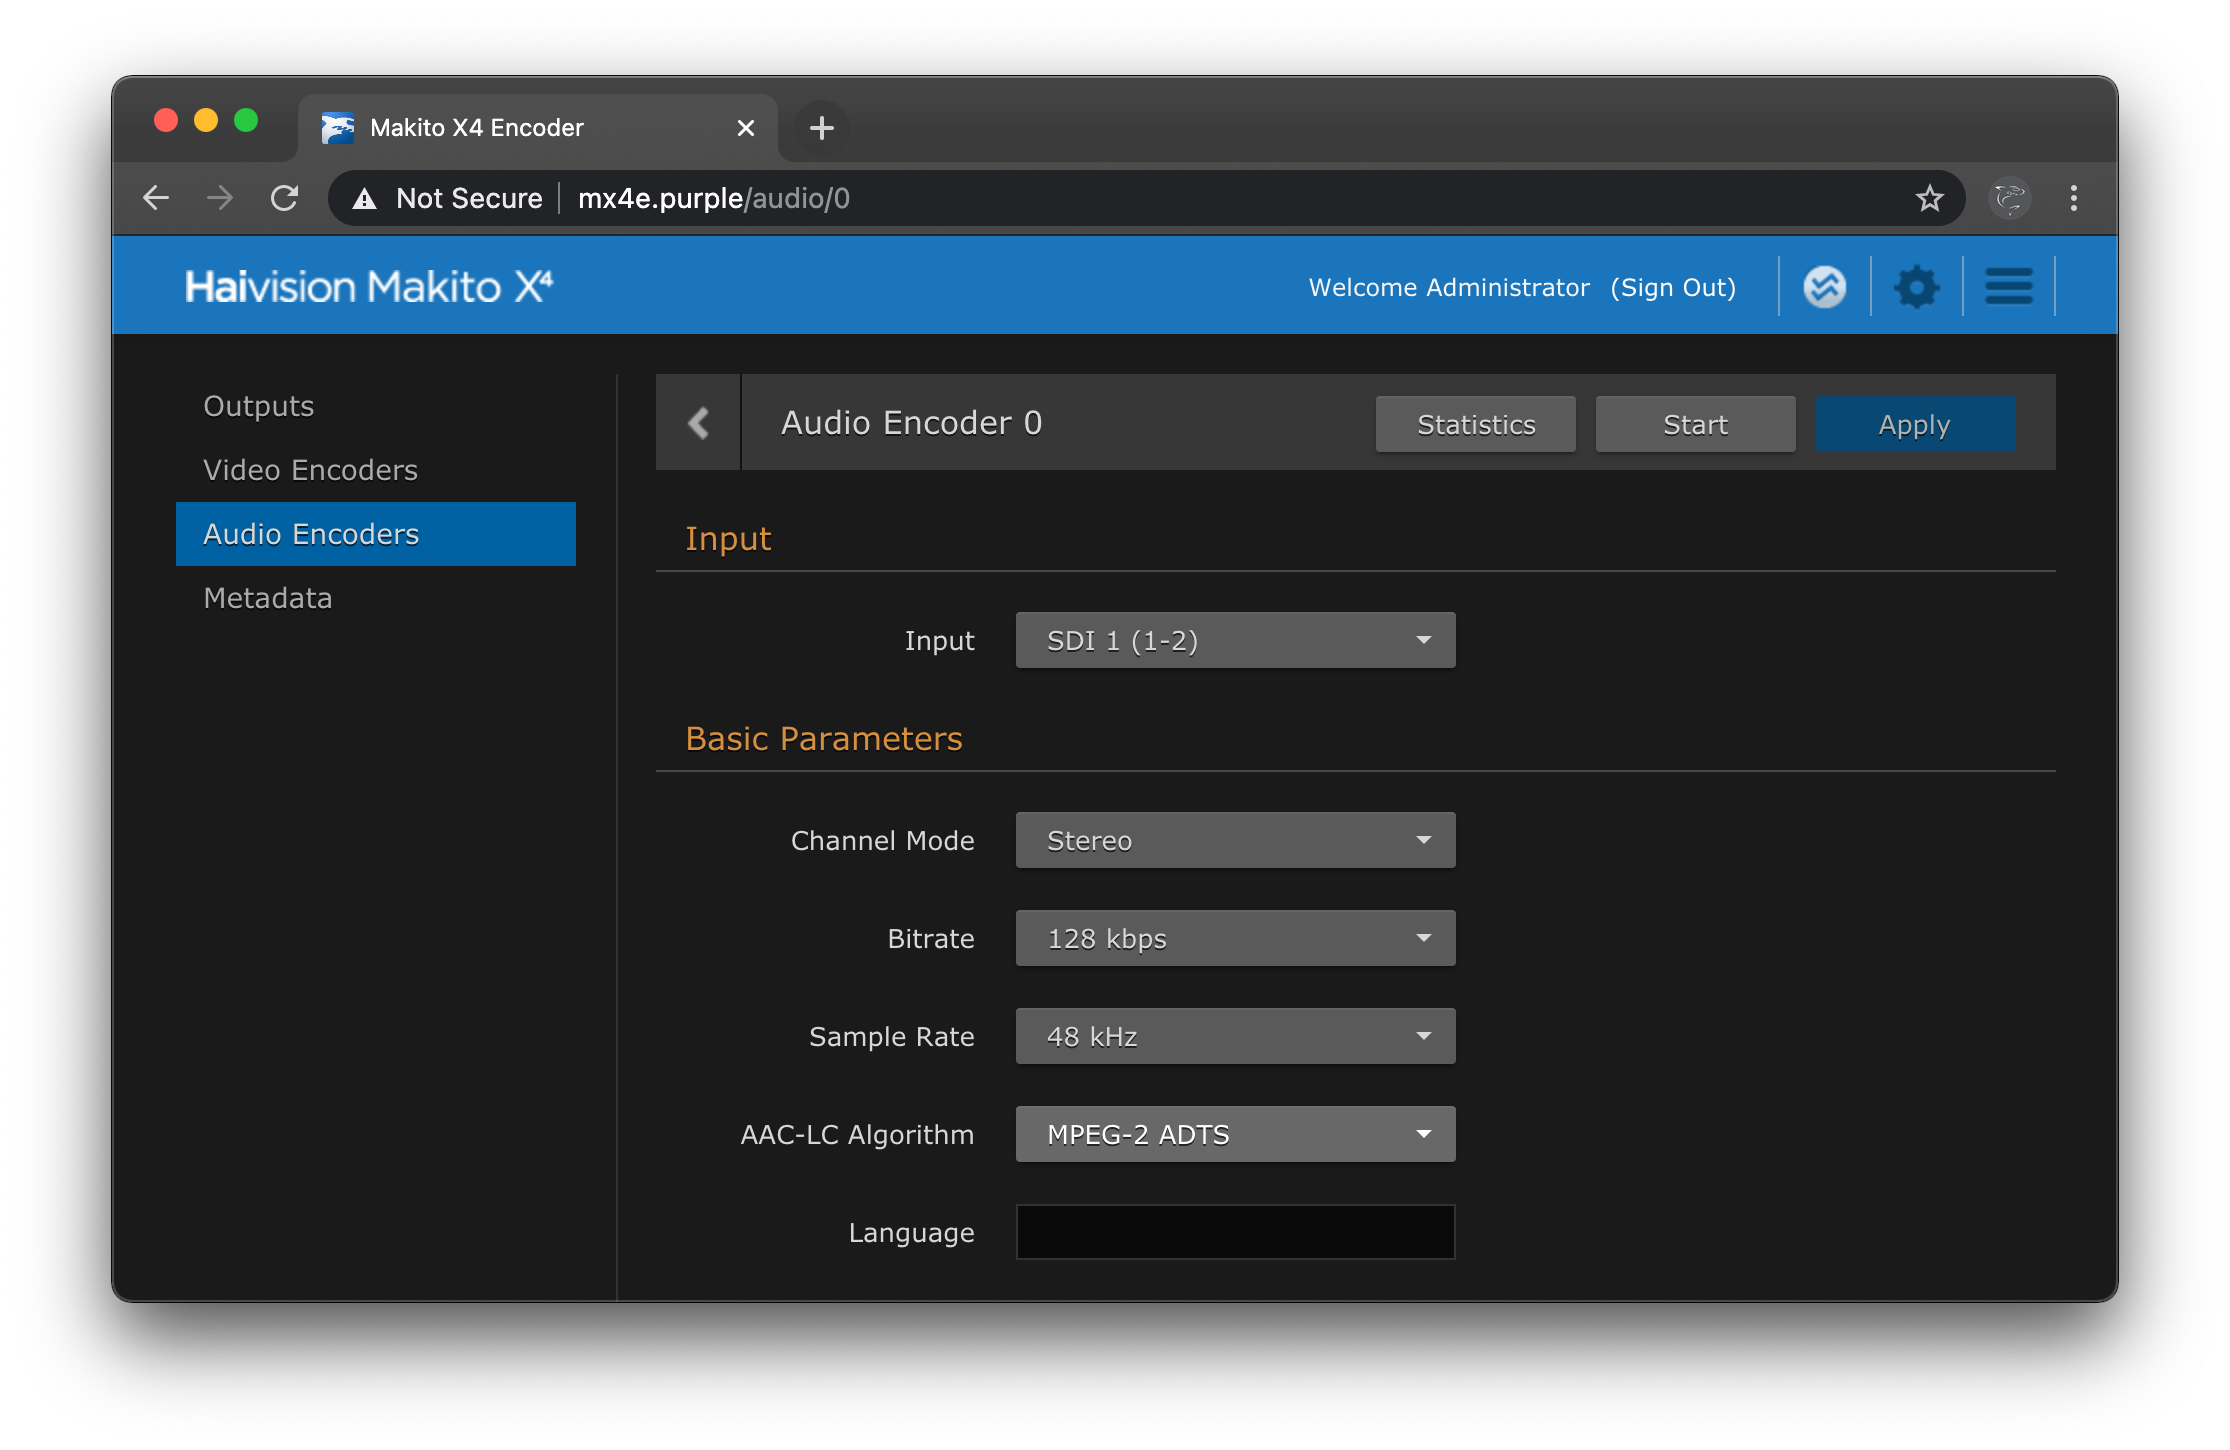Click the back chevron beside Audio Encoder 0
The image size is (2230, 1450).
click(698, 423)
